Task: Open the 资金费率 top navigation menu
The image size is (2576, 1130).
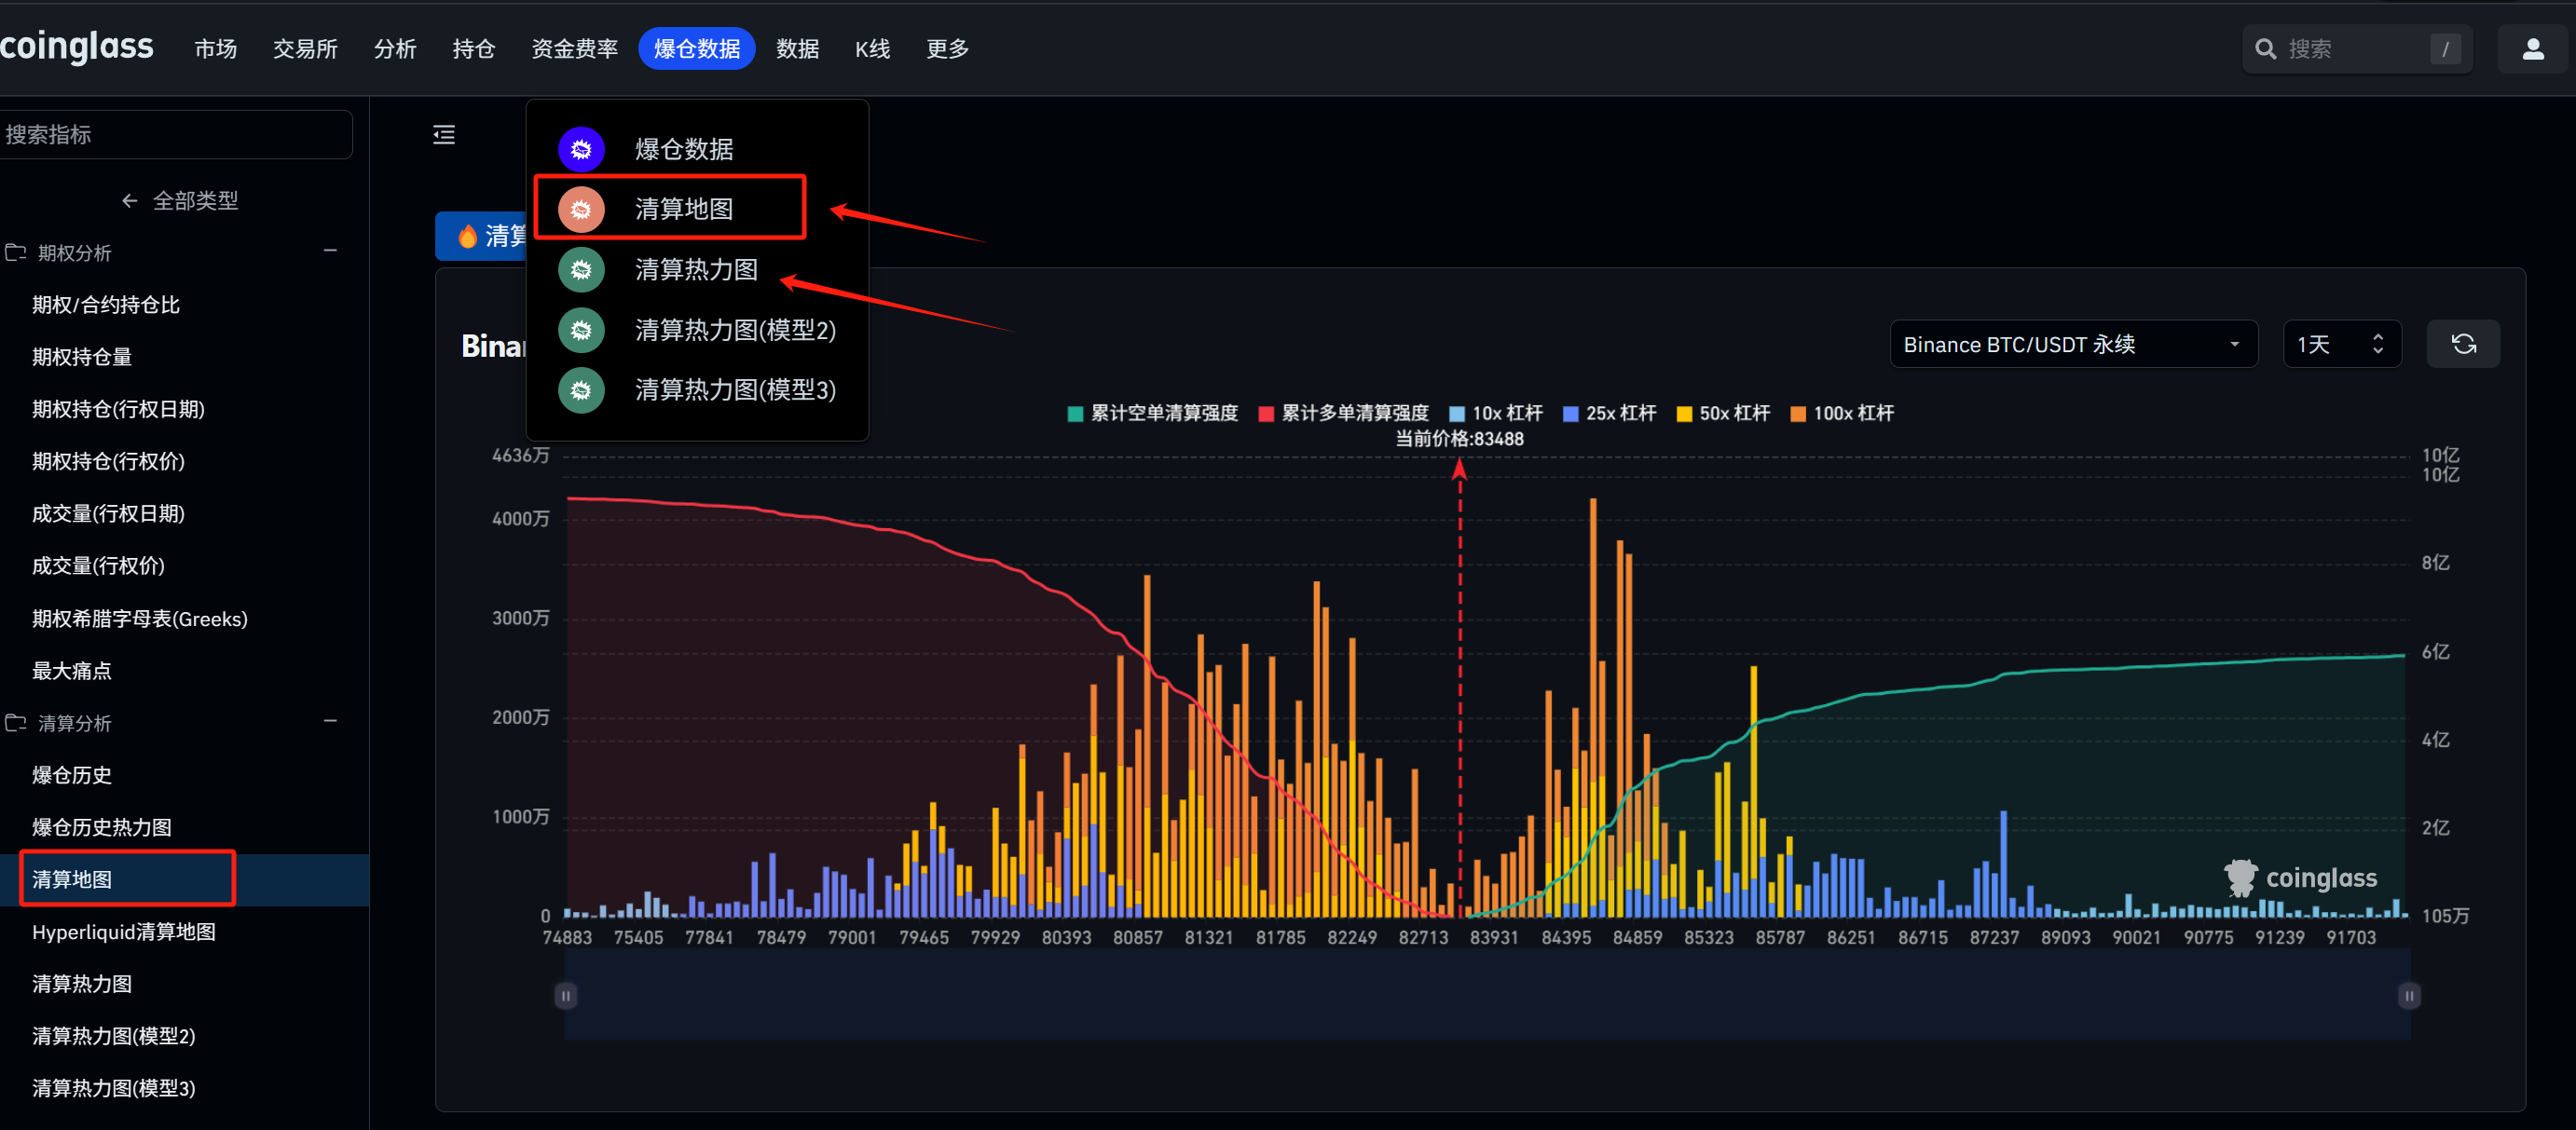Action: tap(574, 49)
